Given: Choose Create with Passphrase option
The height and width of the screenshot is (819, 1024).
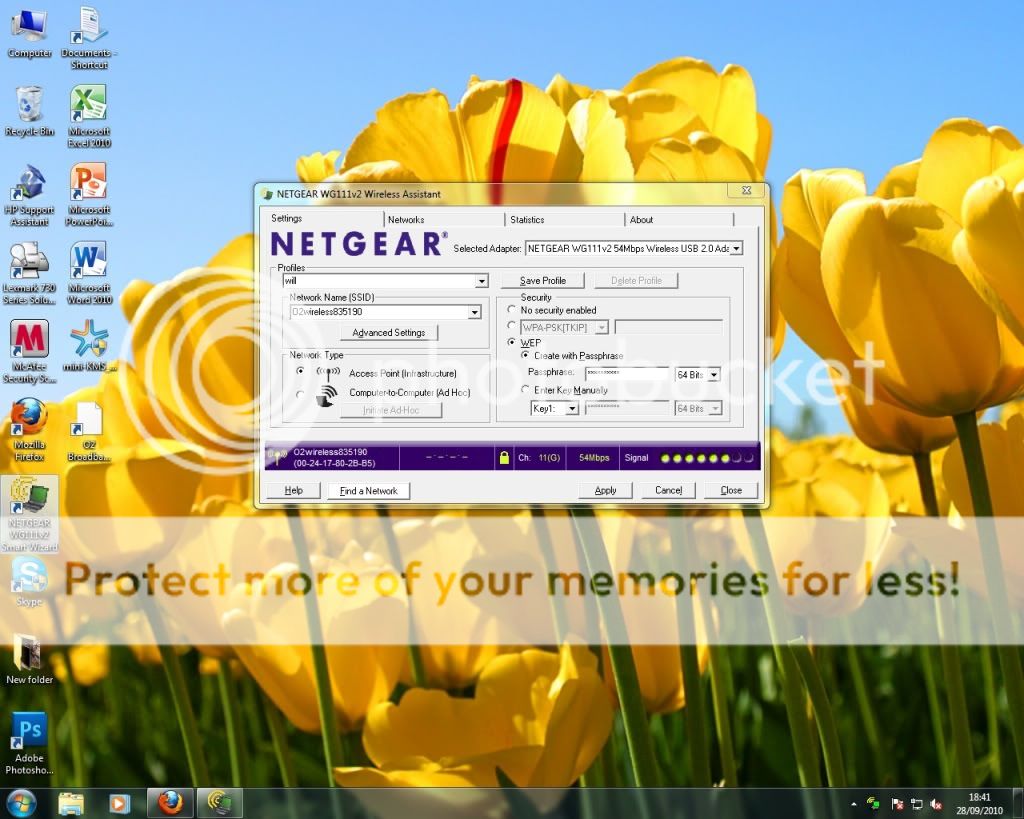Looking at the screenshot, I should (525, 355).
